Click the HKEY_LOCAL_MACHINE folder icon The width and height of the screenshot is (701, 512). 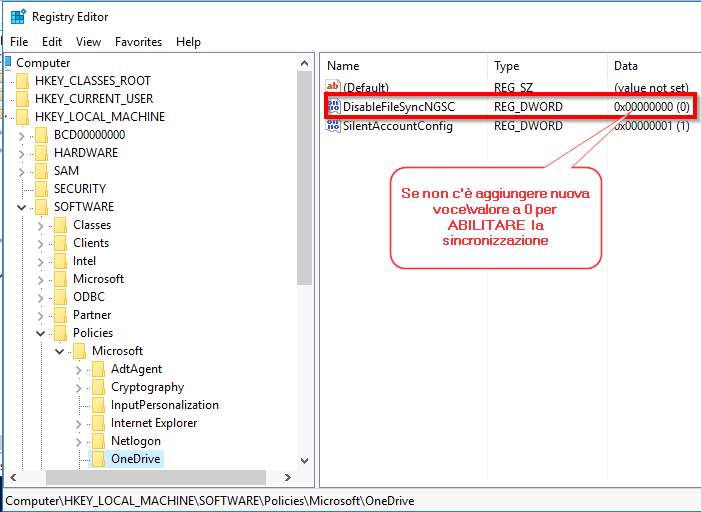[x=22, y=117]
